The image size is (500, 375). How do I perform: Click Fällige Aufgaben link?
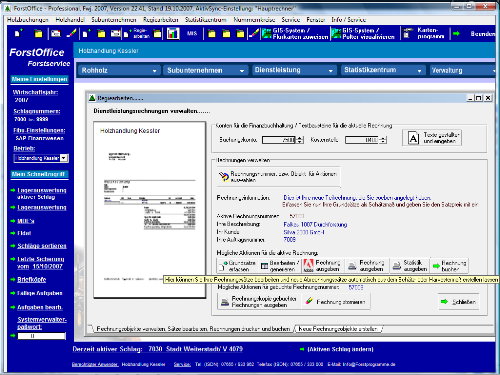coord(40,293)
